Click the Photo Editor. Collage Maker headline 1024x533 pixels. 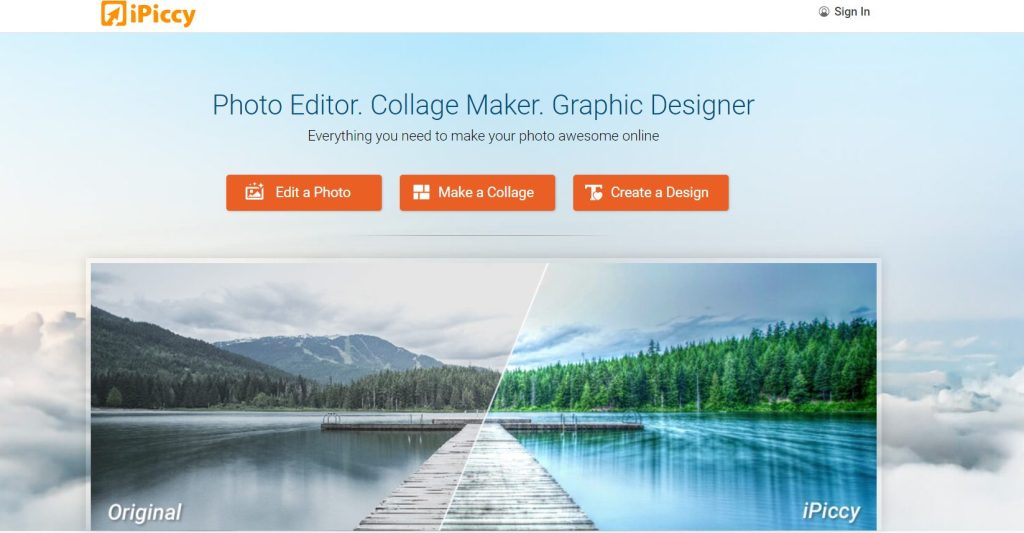point(483,105)
